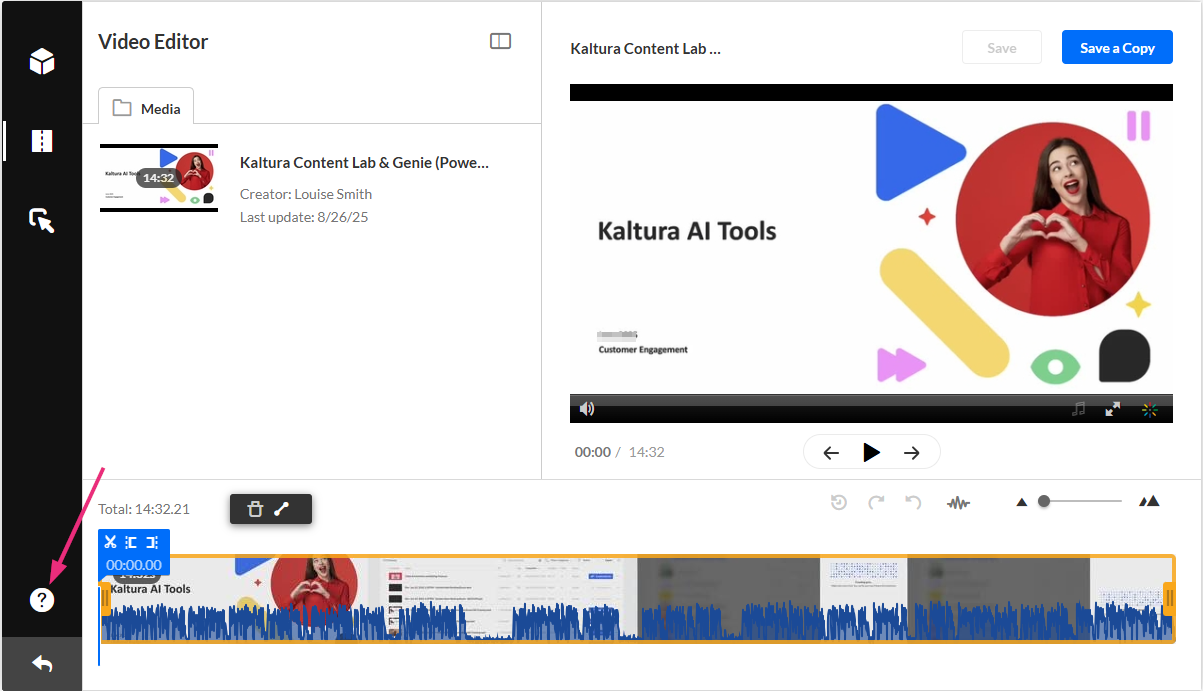Click the fade in/out curve icon
Image resolution: width=1203 pixels, height=691 pixels.
282,509
